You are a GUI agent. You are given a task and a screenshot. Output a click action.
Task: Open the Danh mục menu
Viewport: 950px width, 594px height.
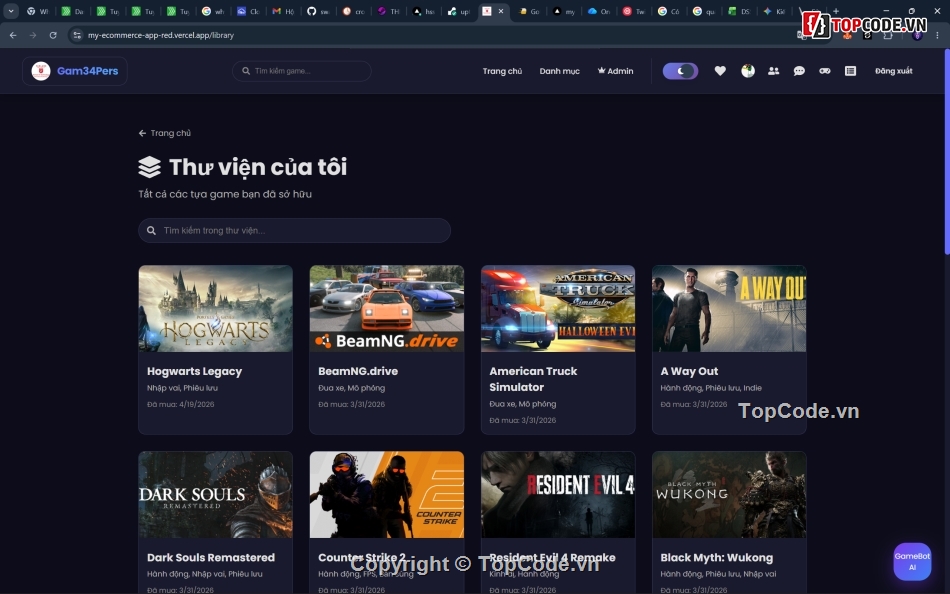(559, 71)
